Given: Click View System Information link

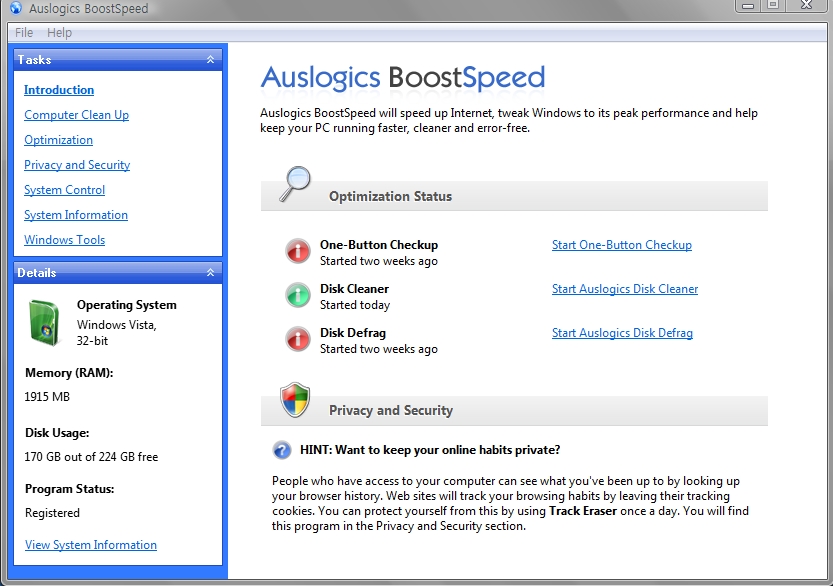Looking at the screenshot, I should [91, 545].
